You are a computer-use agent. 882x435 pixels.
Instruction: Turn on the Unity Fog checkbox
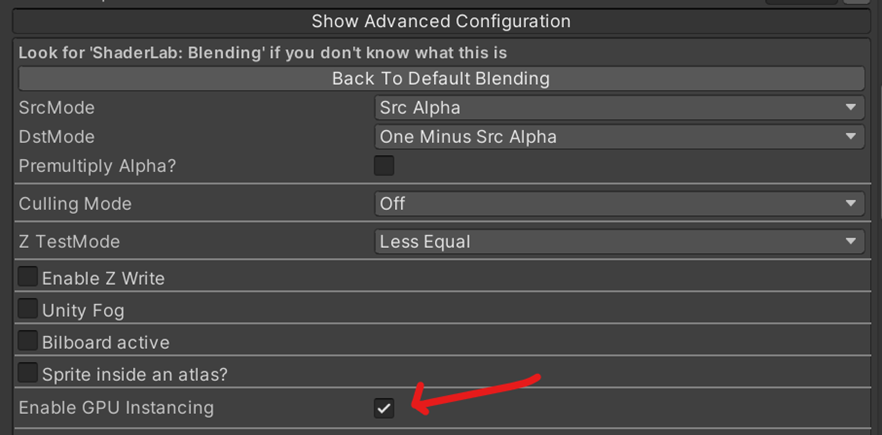coord(28,308)
